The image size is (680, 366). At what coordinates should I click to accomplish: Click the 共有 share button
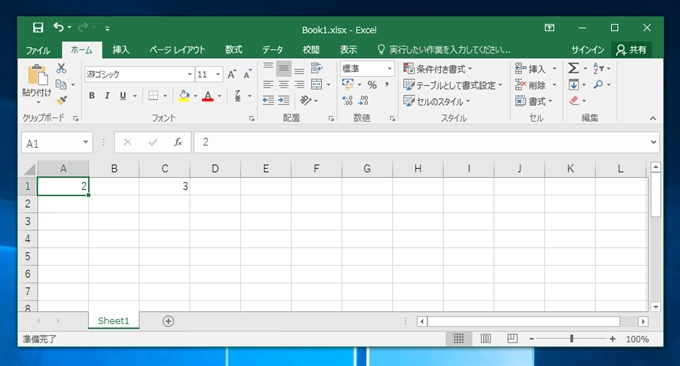[631, 50]
